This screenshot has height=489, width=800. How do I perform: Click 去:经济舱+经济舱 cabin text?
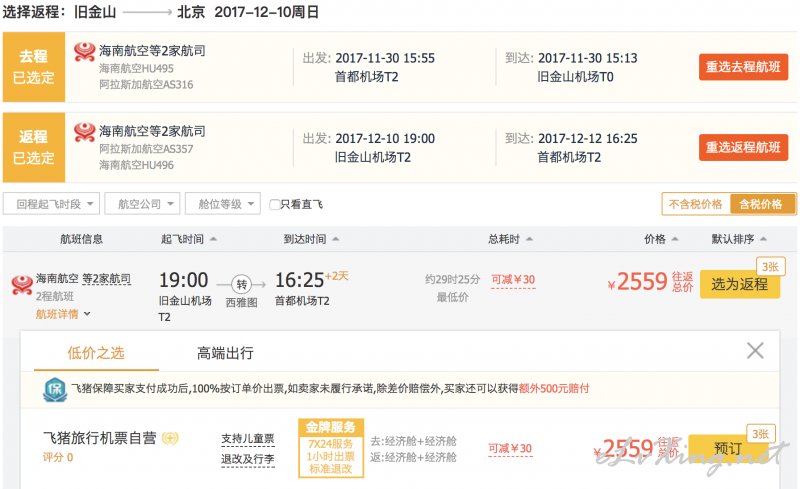click(x=413, y=441)
